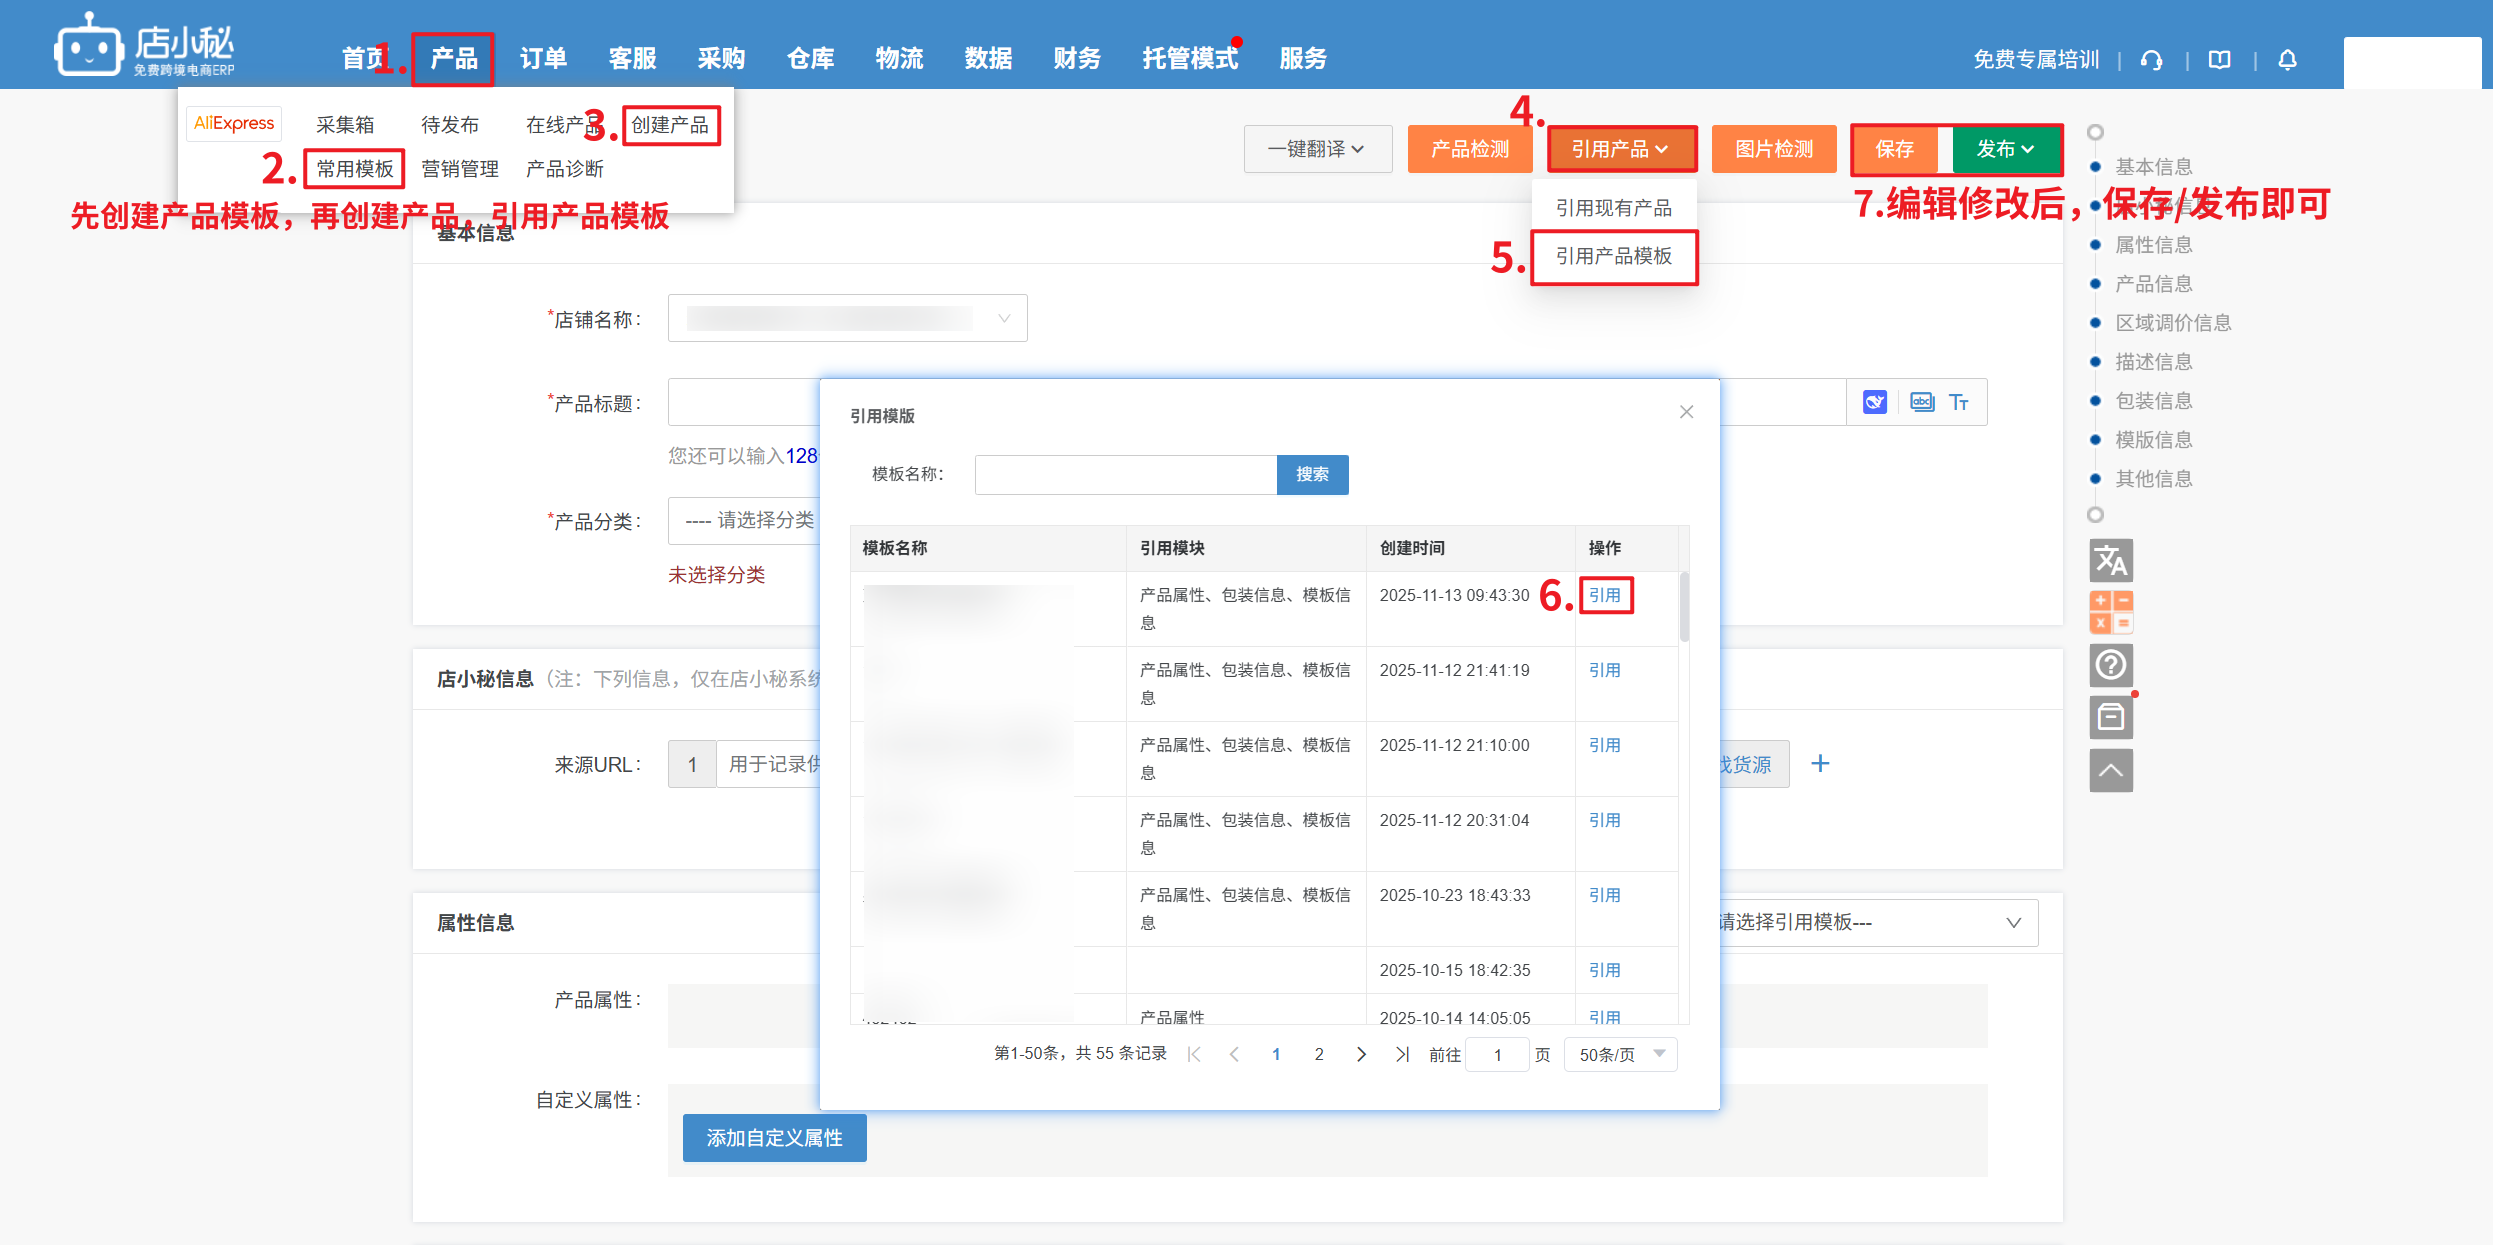
Task: Click the question mark help icon
Action: pyautogui.click(x=2110, y=665)
